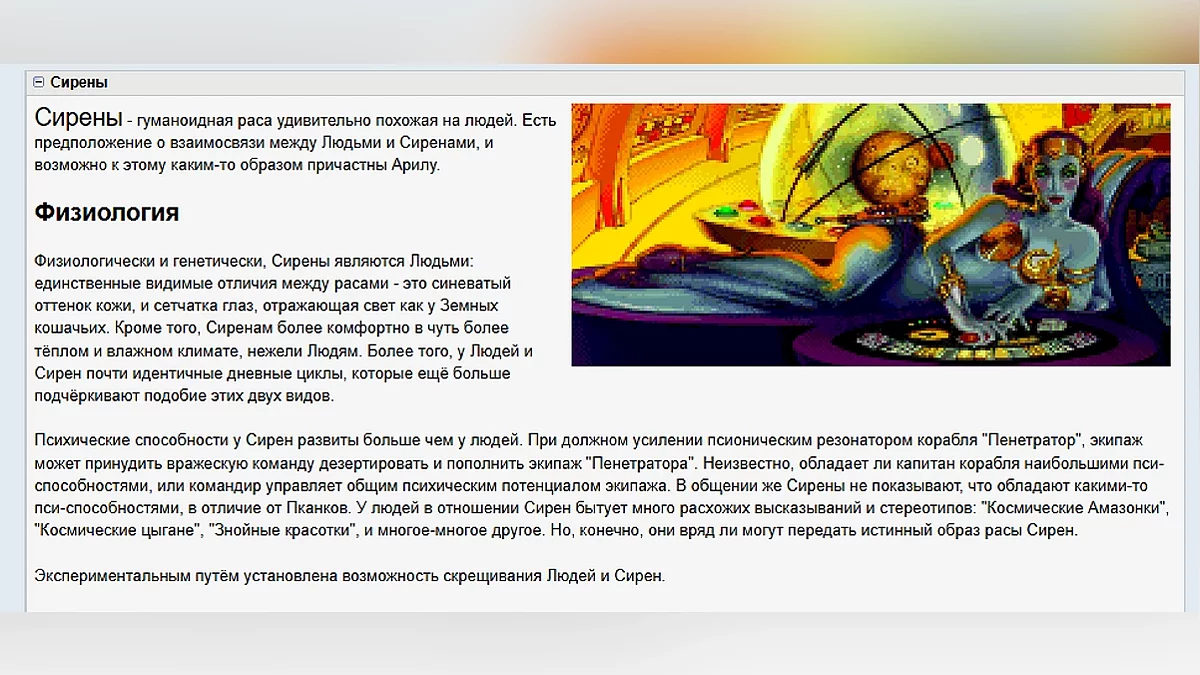Collapse the Сирены section
The width and height of the screenshot is (1200, 675).
pos(38,82)
